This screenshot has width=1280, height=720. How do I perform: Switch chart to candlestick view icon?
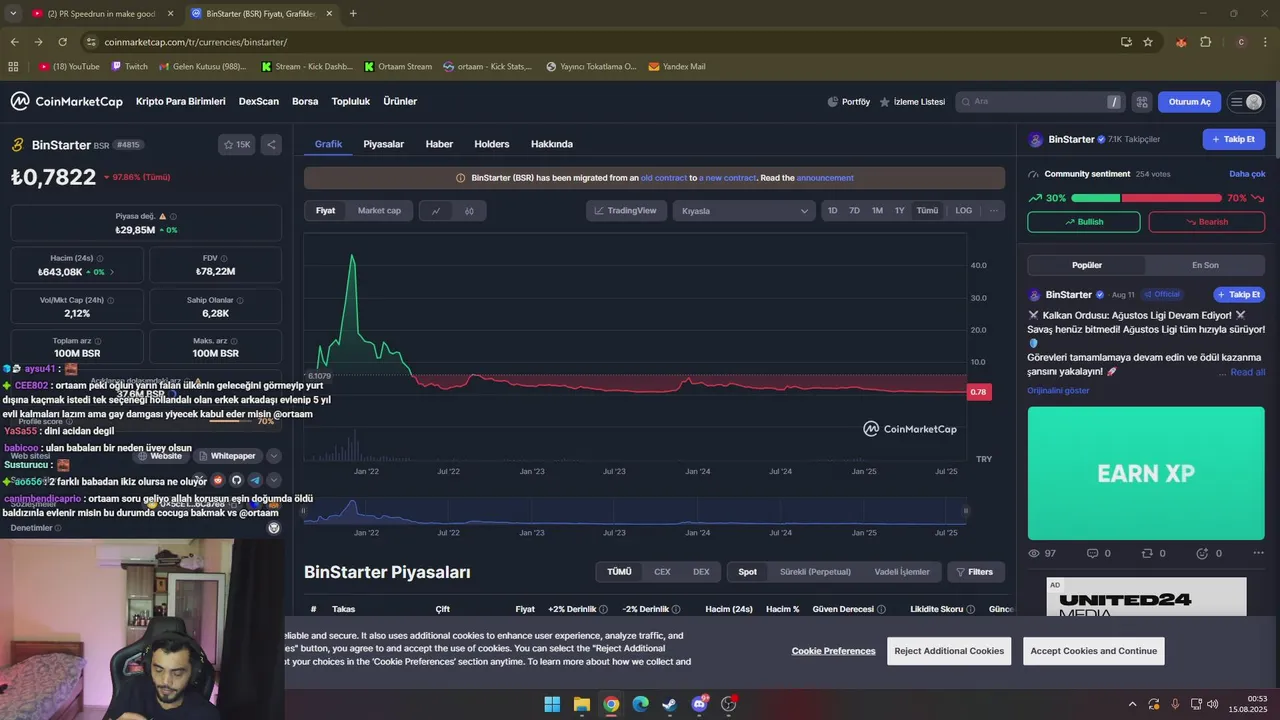coord(469,211)
